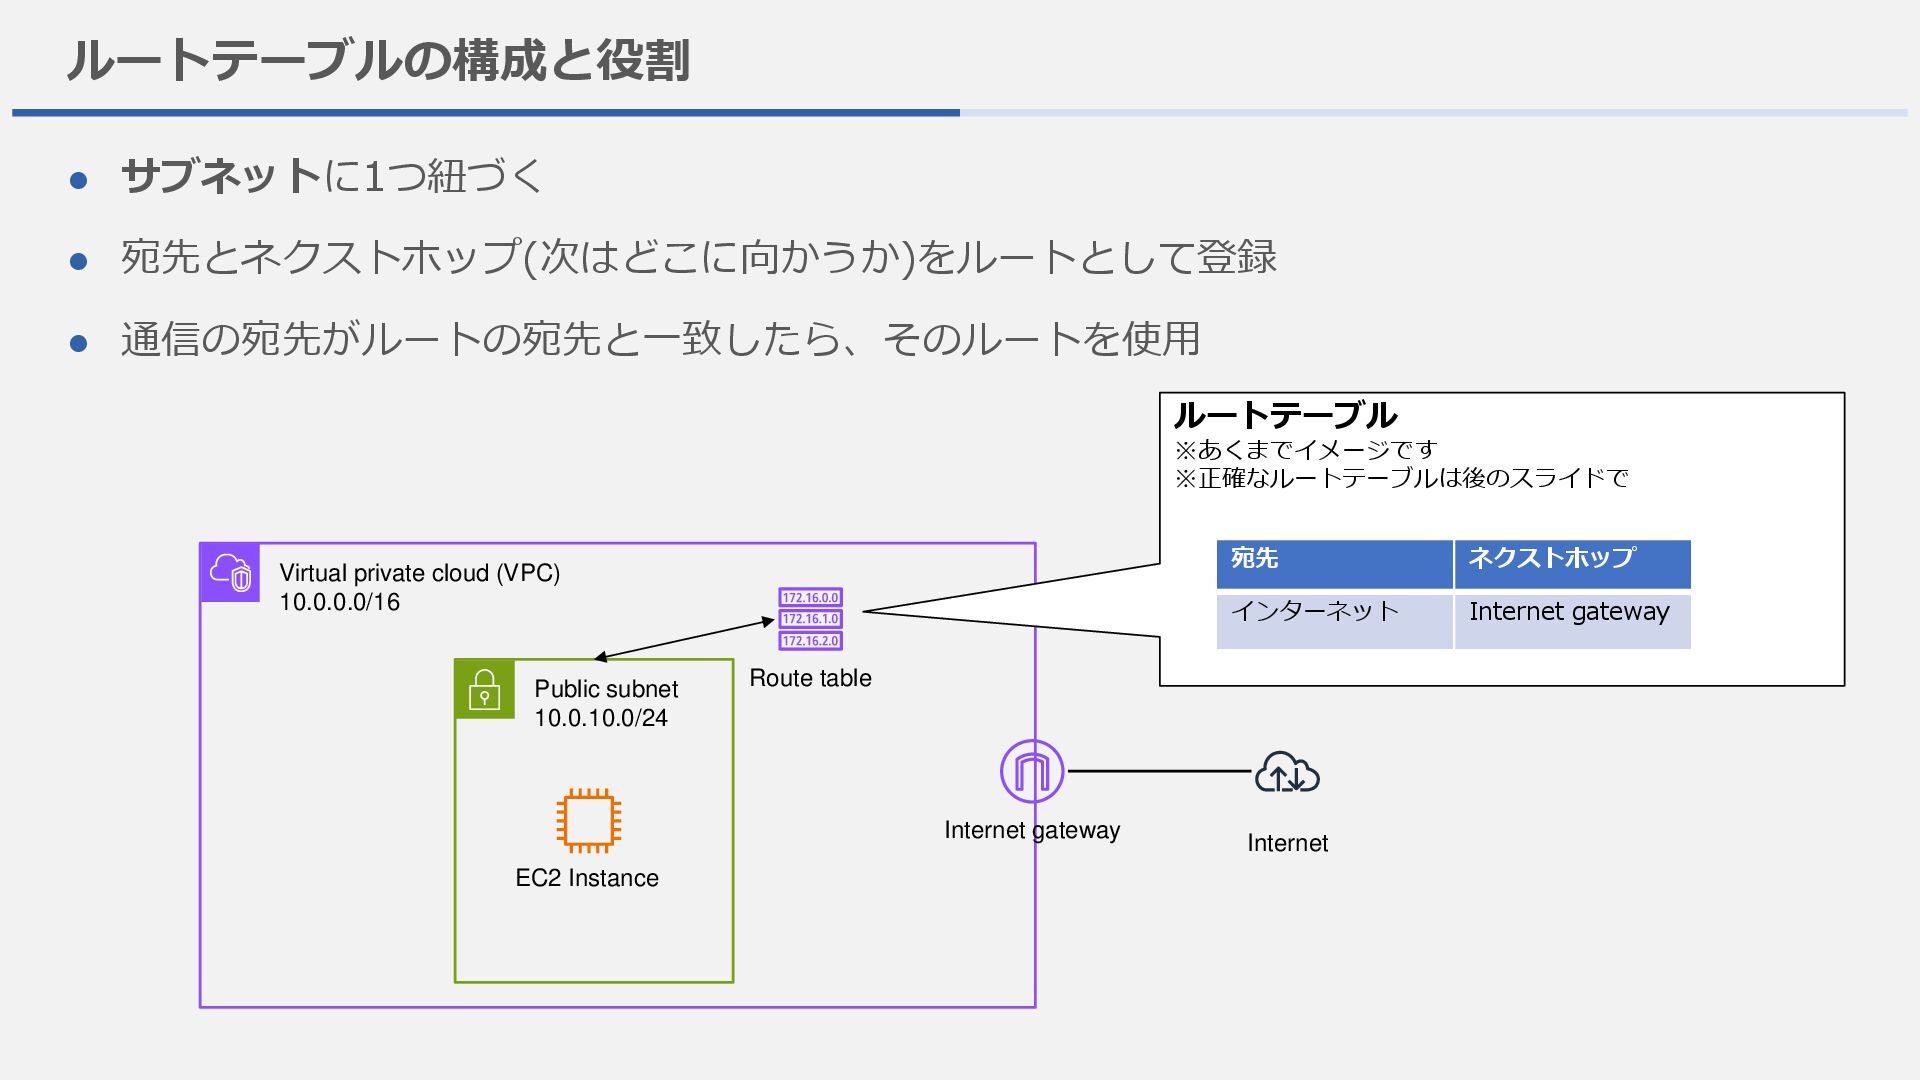Click the Internet cloud arrows icon

pyautogui.click(x=1287, y=772)
